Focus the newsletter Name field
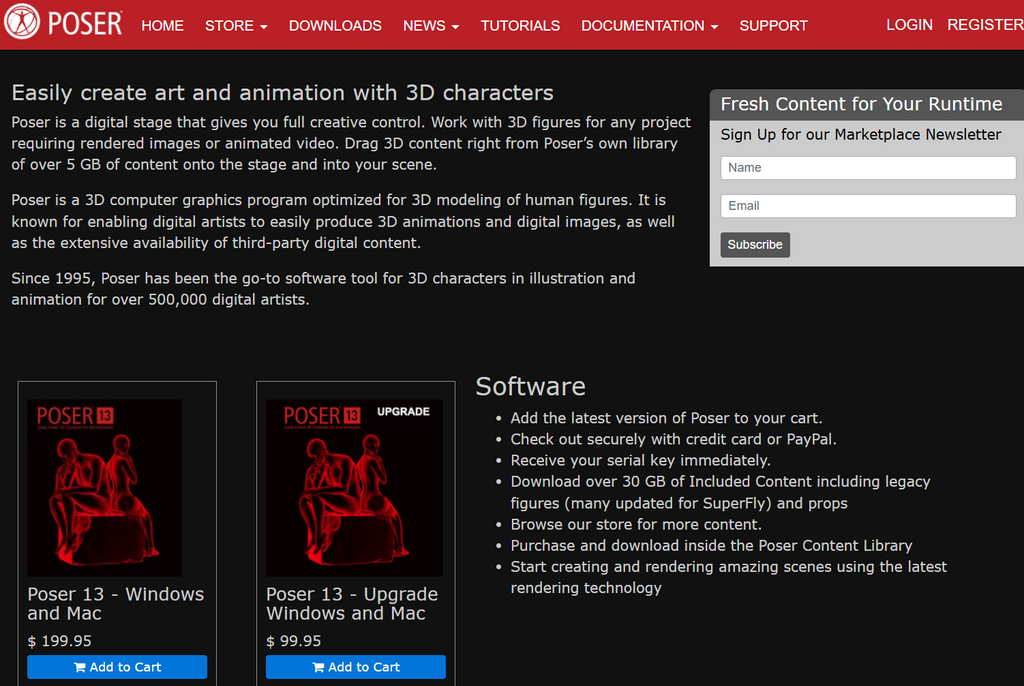Screen dimensions: 1024x686 (868, 168)
